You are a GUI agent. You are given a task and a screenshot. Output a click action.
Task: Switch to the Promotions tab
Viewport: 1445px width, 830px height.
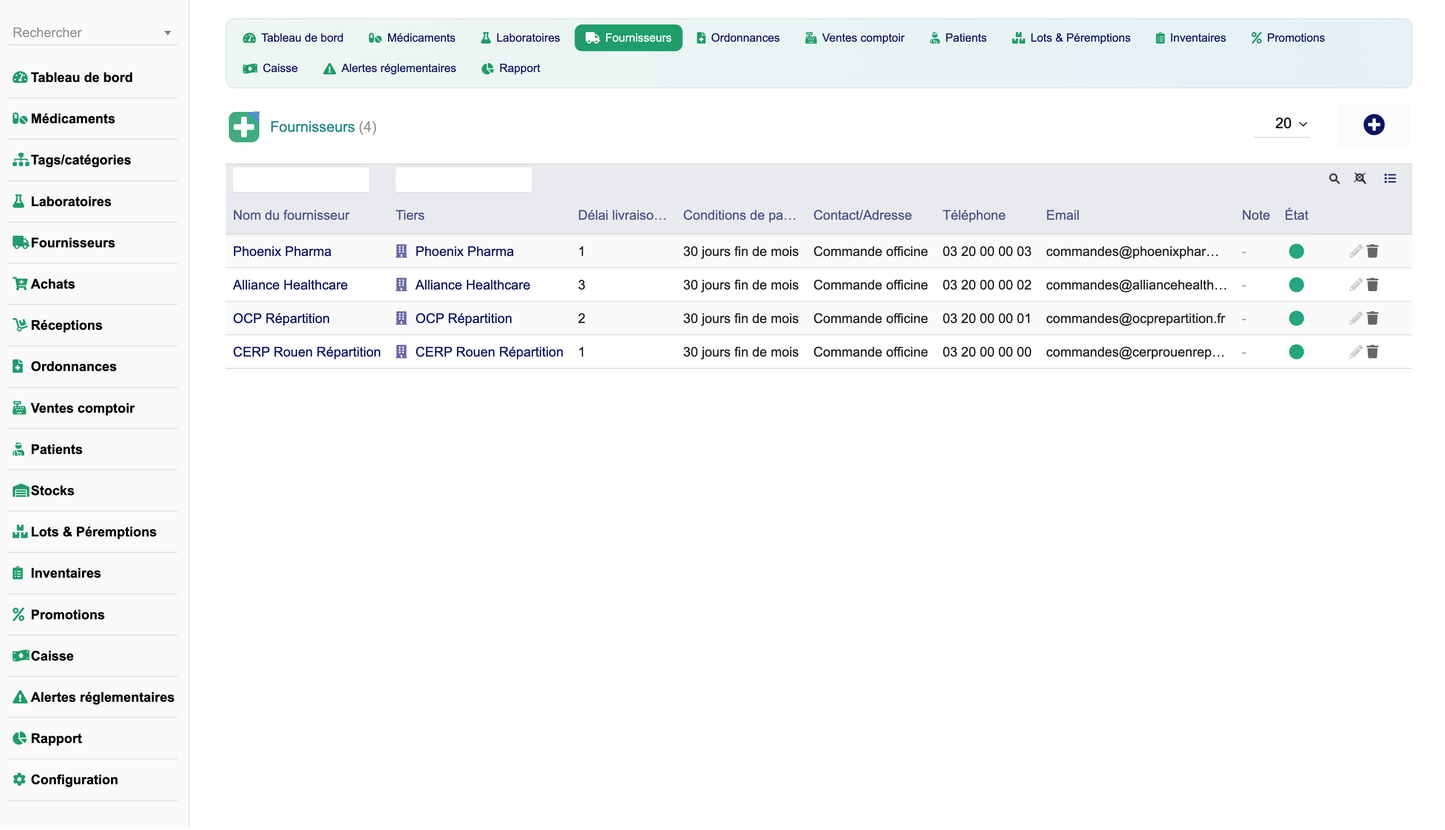(1288, 38)
